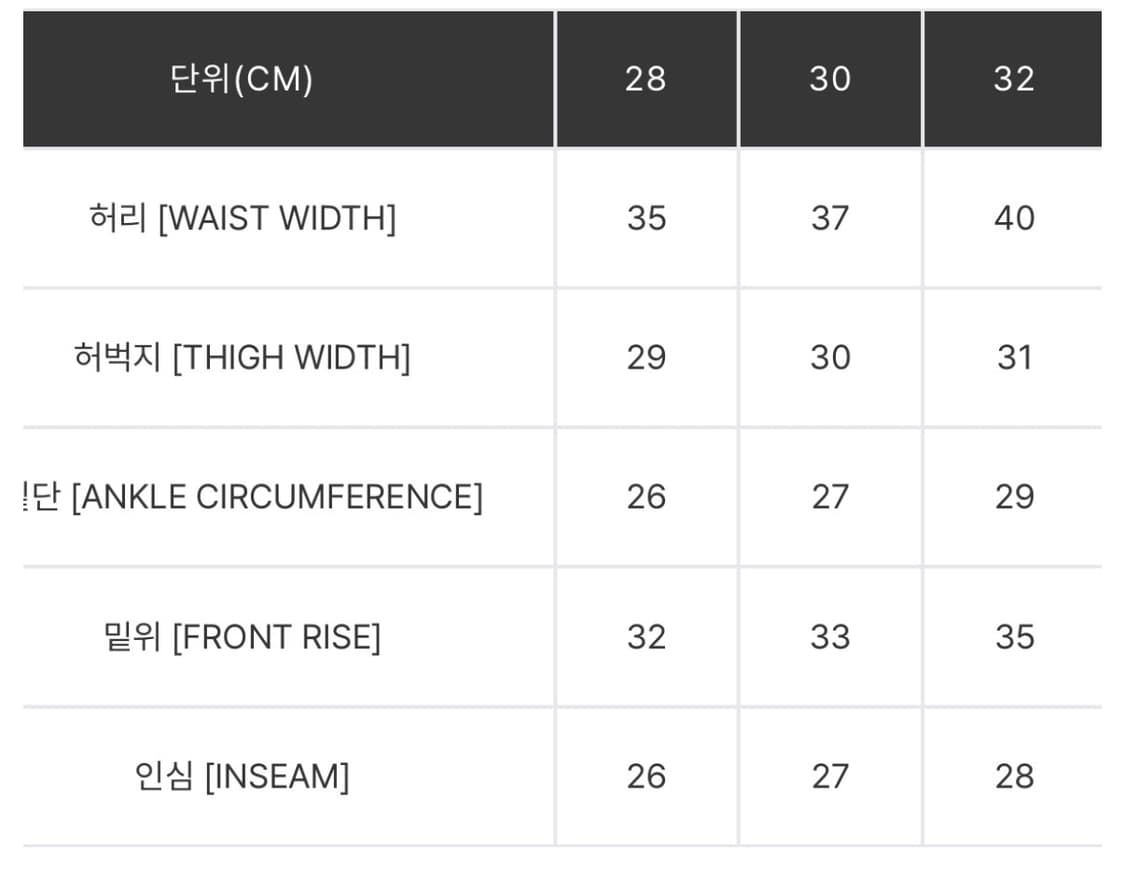Select inseam value 28 for size 32

pos(1014,776)
